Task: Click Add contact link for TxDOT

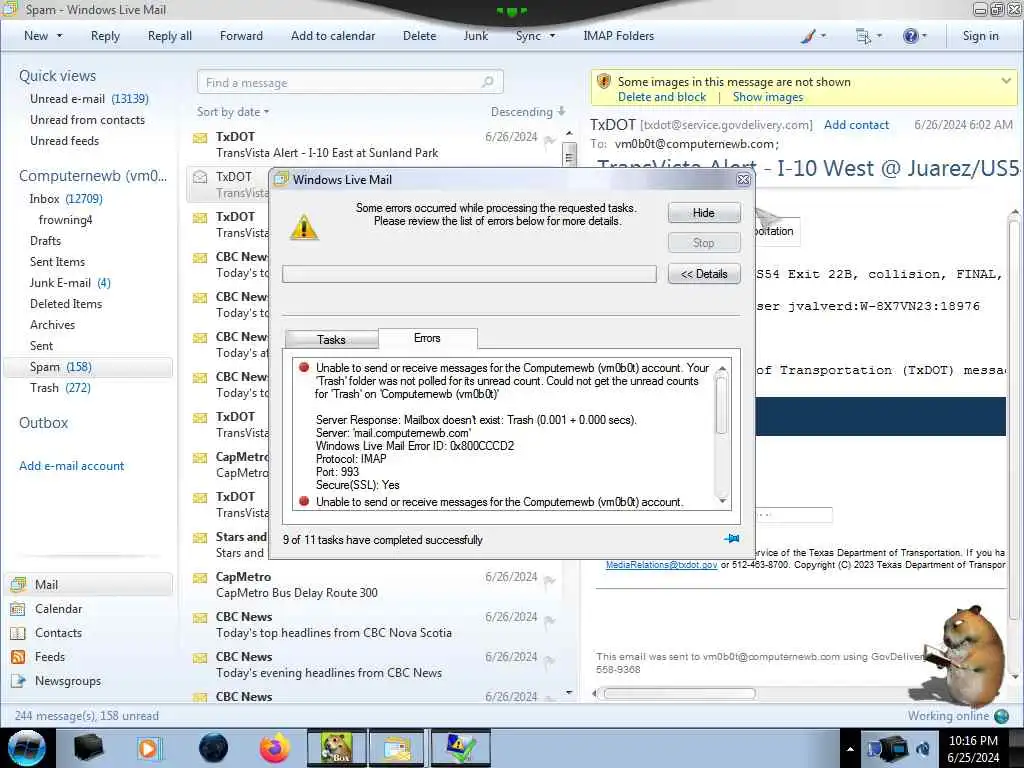Action: pos(856,125)
